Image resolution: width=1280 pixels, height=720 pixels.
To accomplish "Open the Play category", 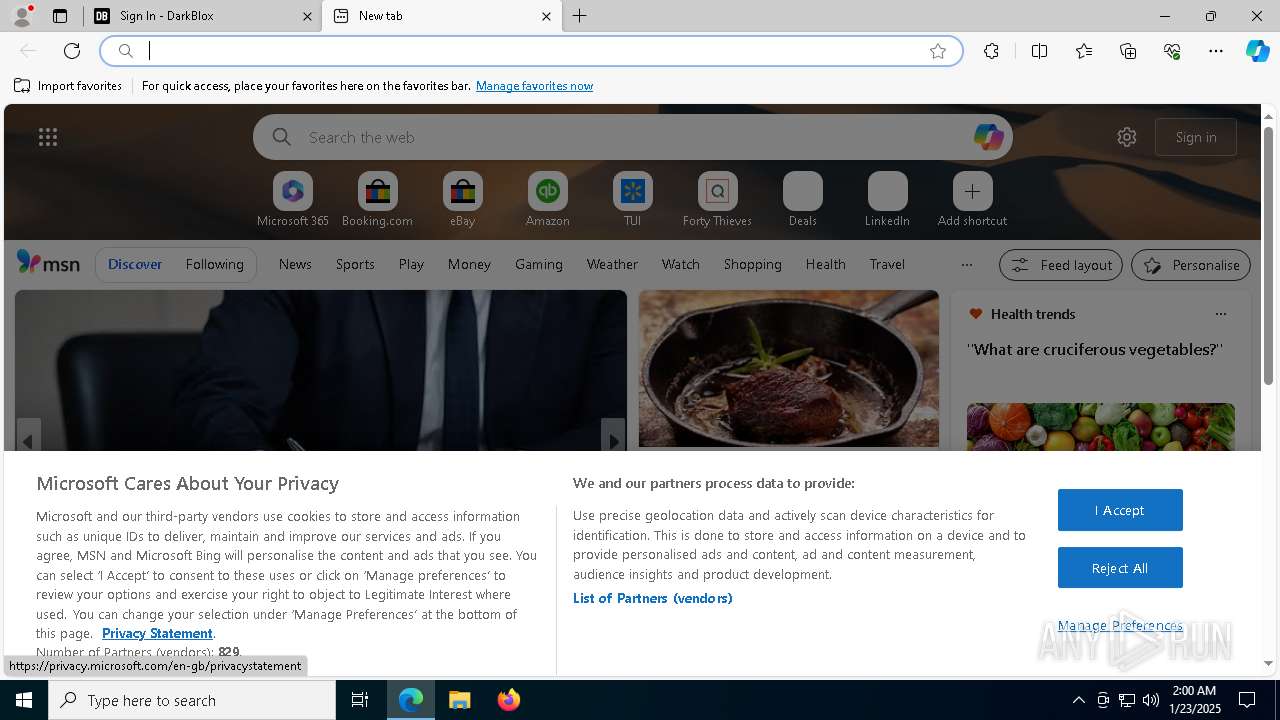I will [411, 264].
